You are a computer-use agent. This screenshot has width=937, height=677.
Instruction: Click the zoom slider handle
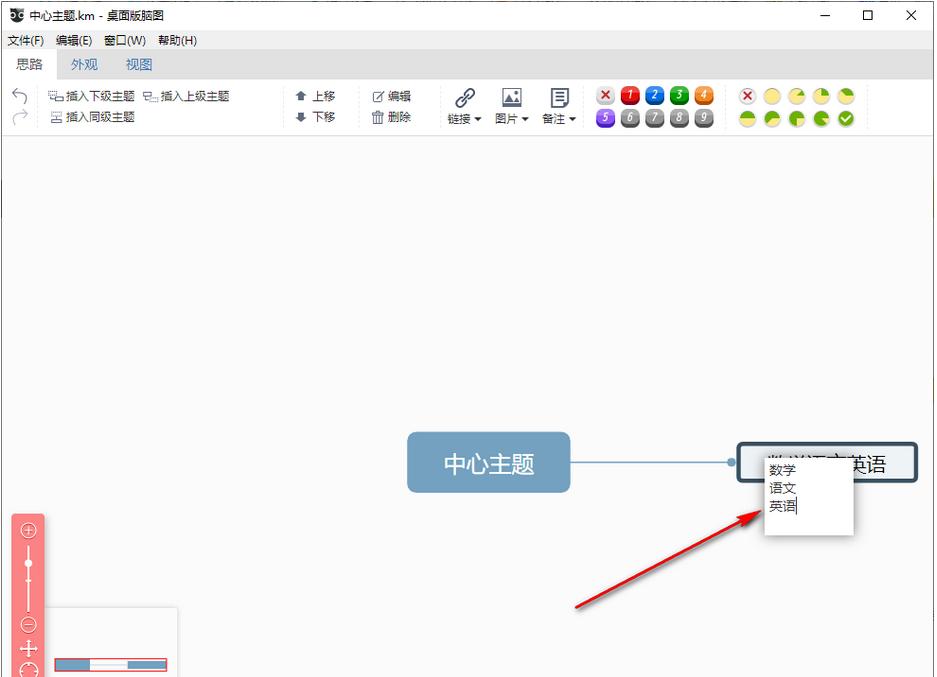28,563
